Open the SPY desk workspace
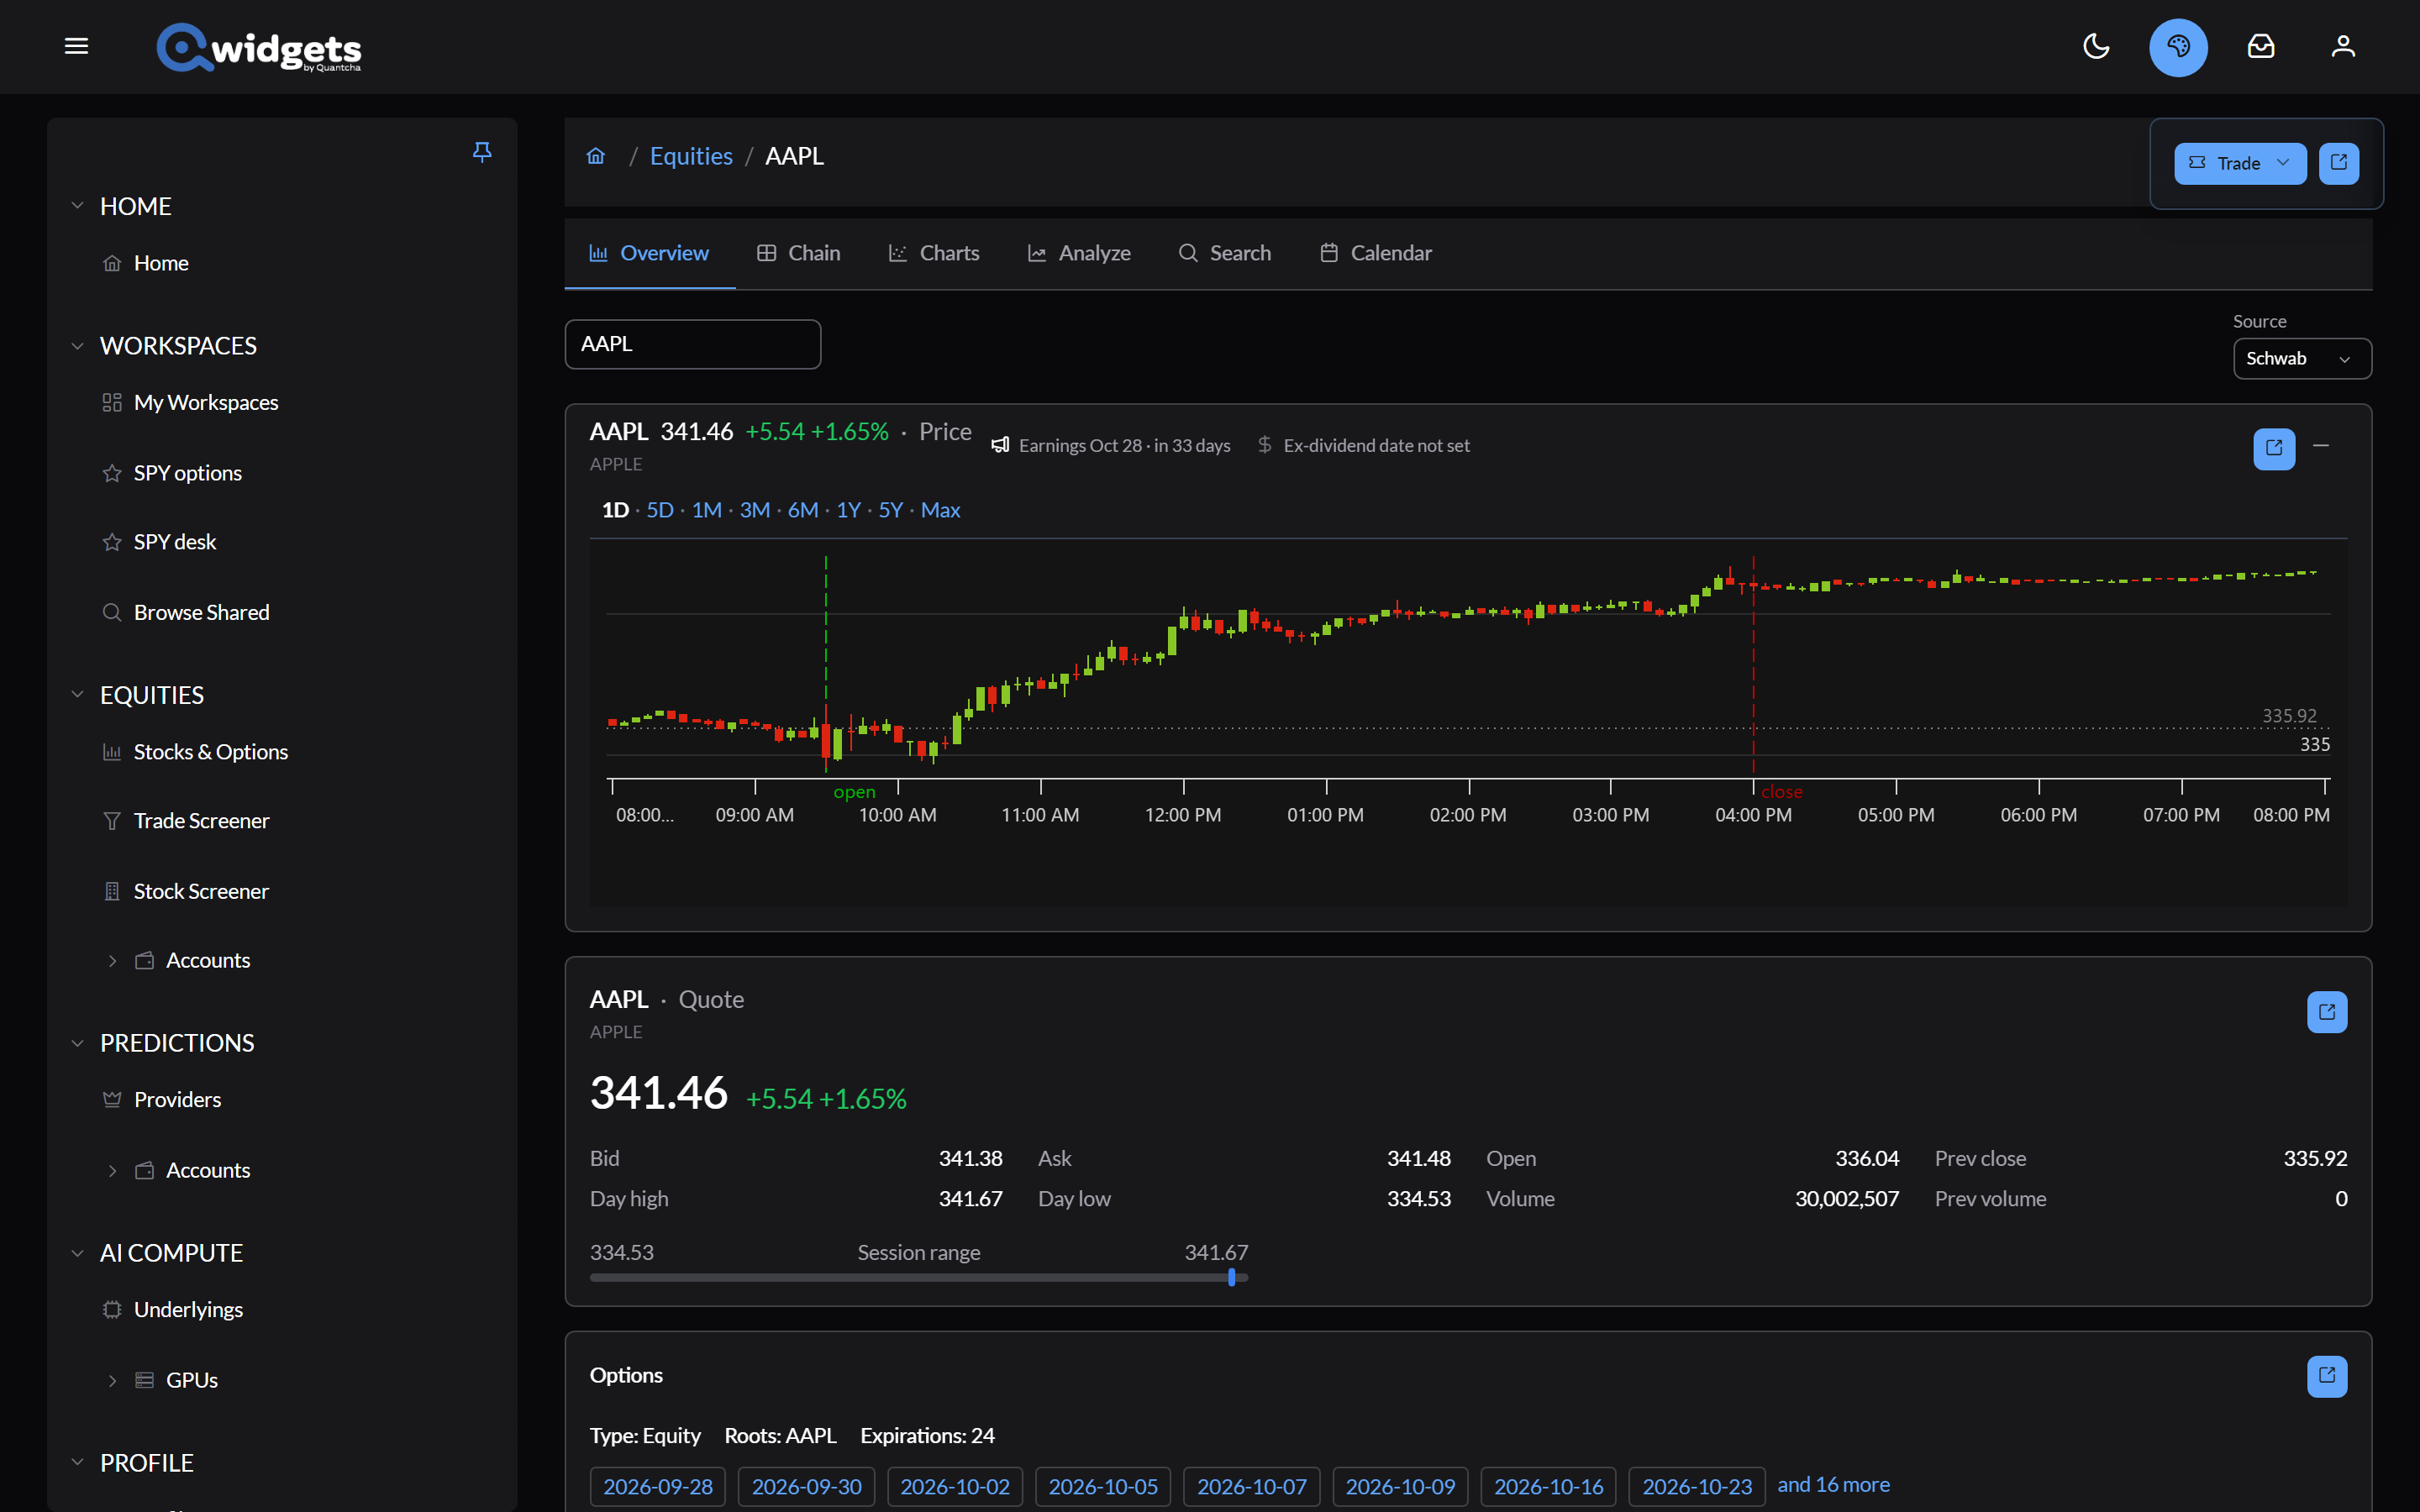The image size is (2420, 1512). pyautogui.click(x=175, y=542)
